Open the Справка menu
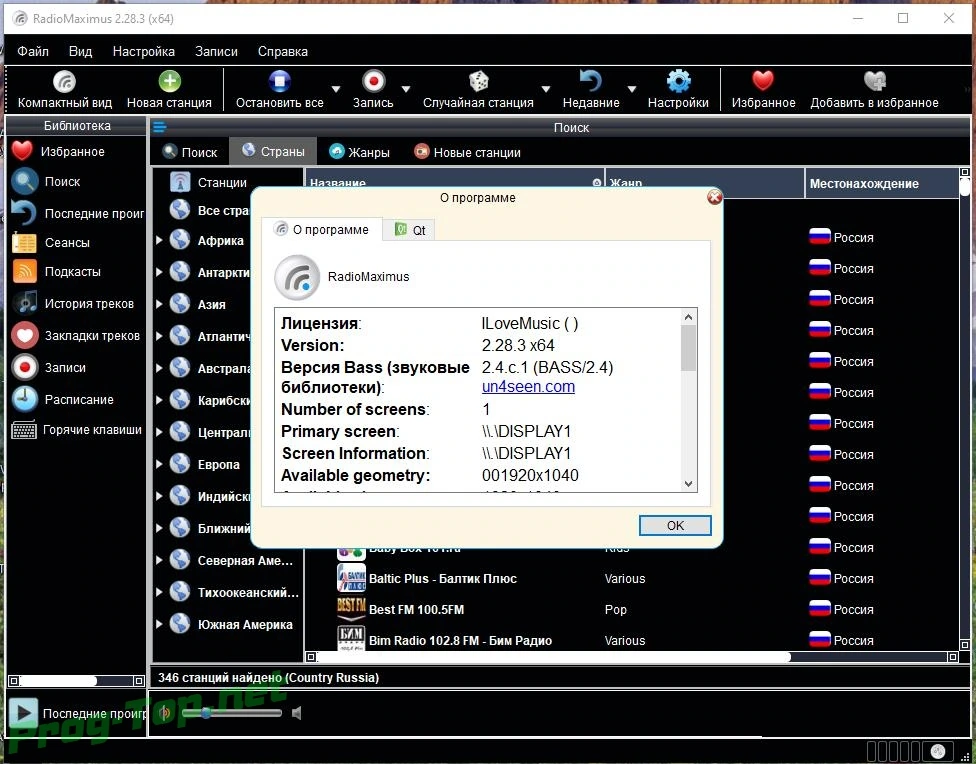The image size is (976, 764). 283,51
